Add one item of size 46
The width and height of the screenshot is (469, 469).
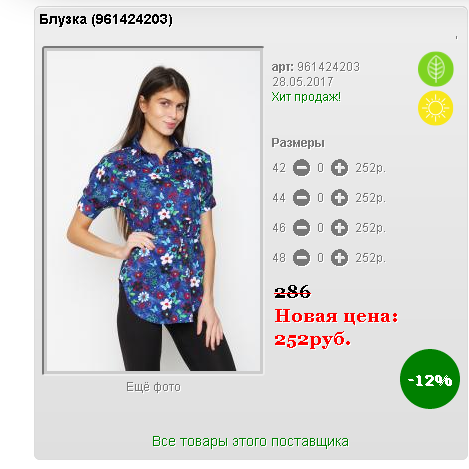point(339,228)
